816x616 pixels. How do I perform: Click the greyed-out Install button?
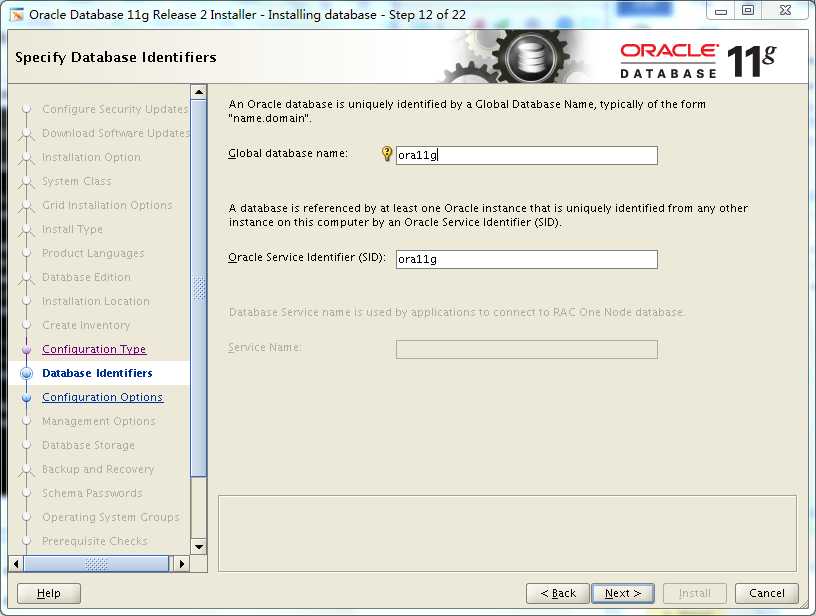[x=694, y=593]
